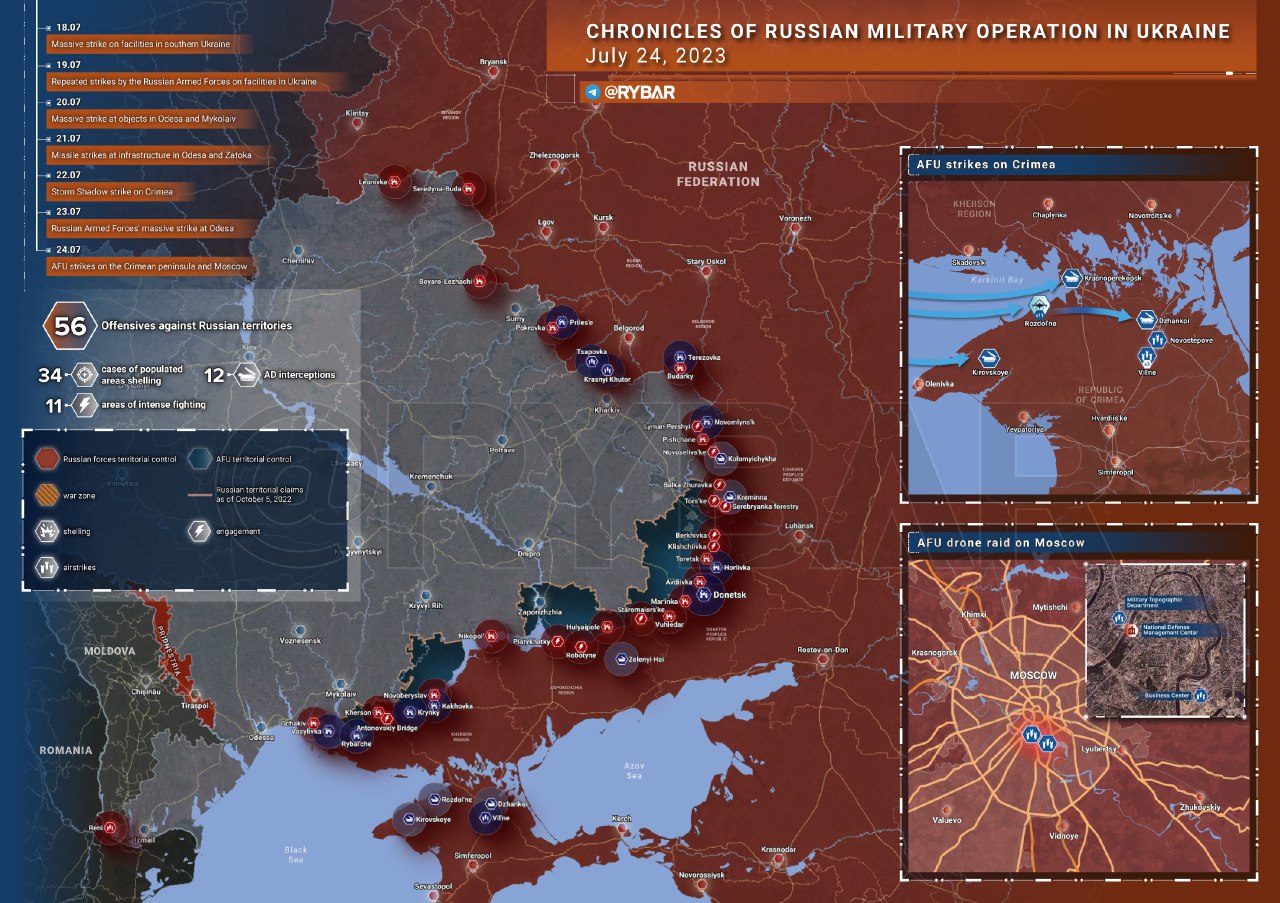Click the Telegram icon beside @RYBAR

click(593, 92)
